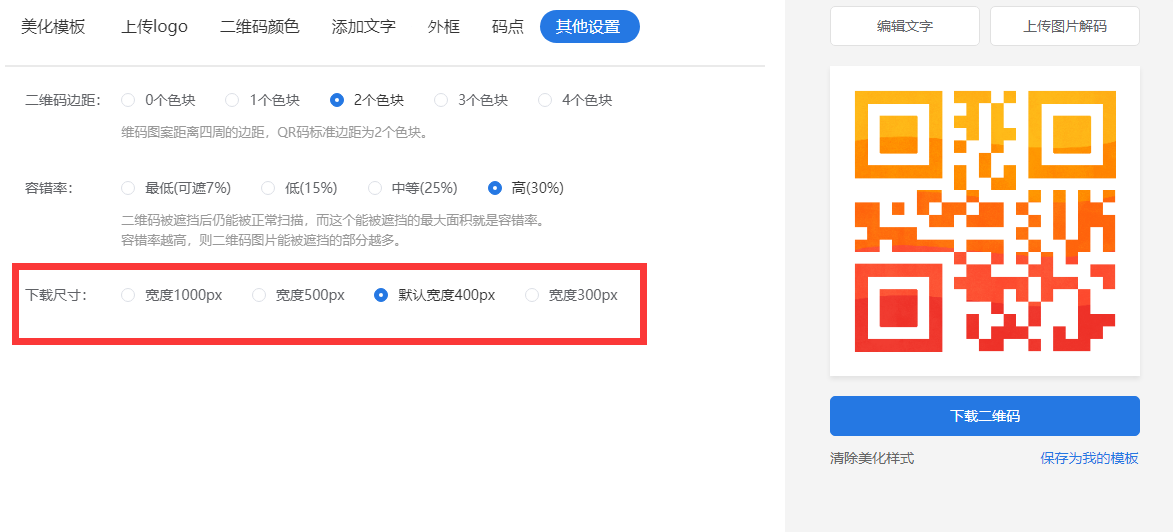Click the 下载尺寸 label
The width and height of the screenshot is (1173, 532).
click(x=56, y=295)
